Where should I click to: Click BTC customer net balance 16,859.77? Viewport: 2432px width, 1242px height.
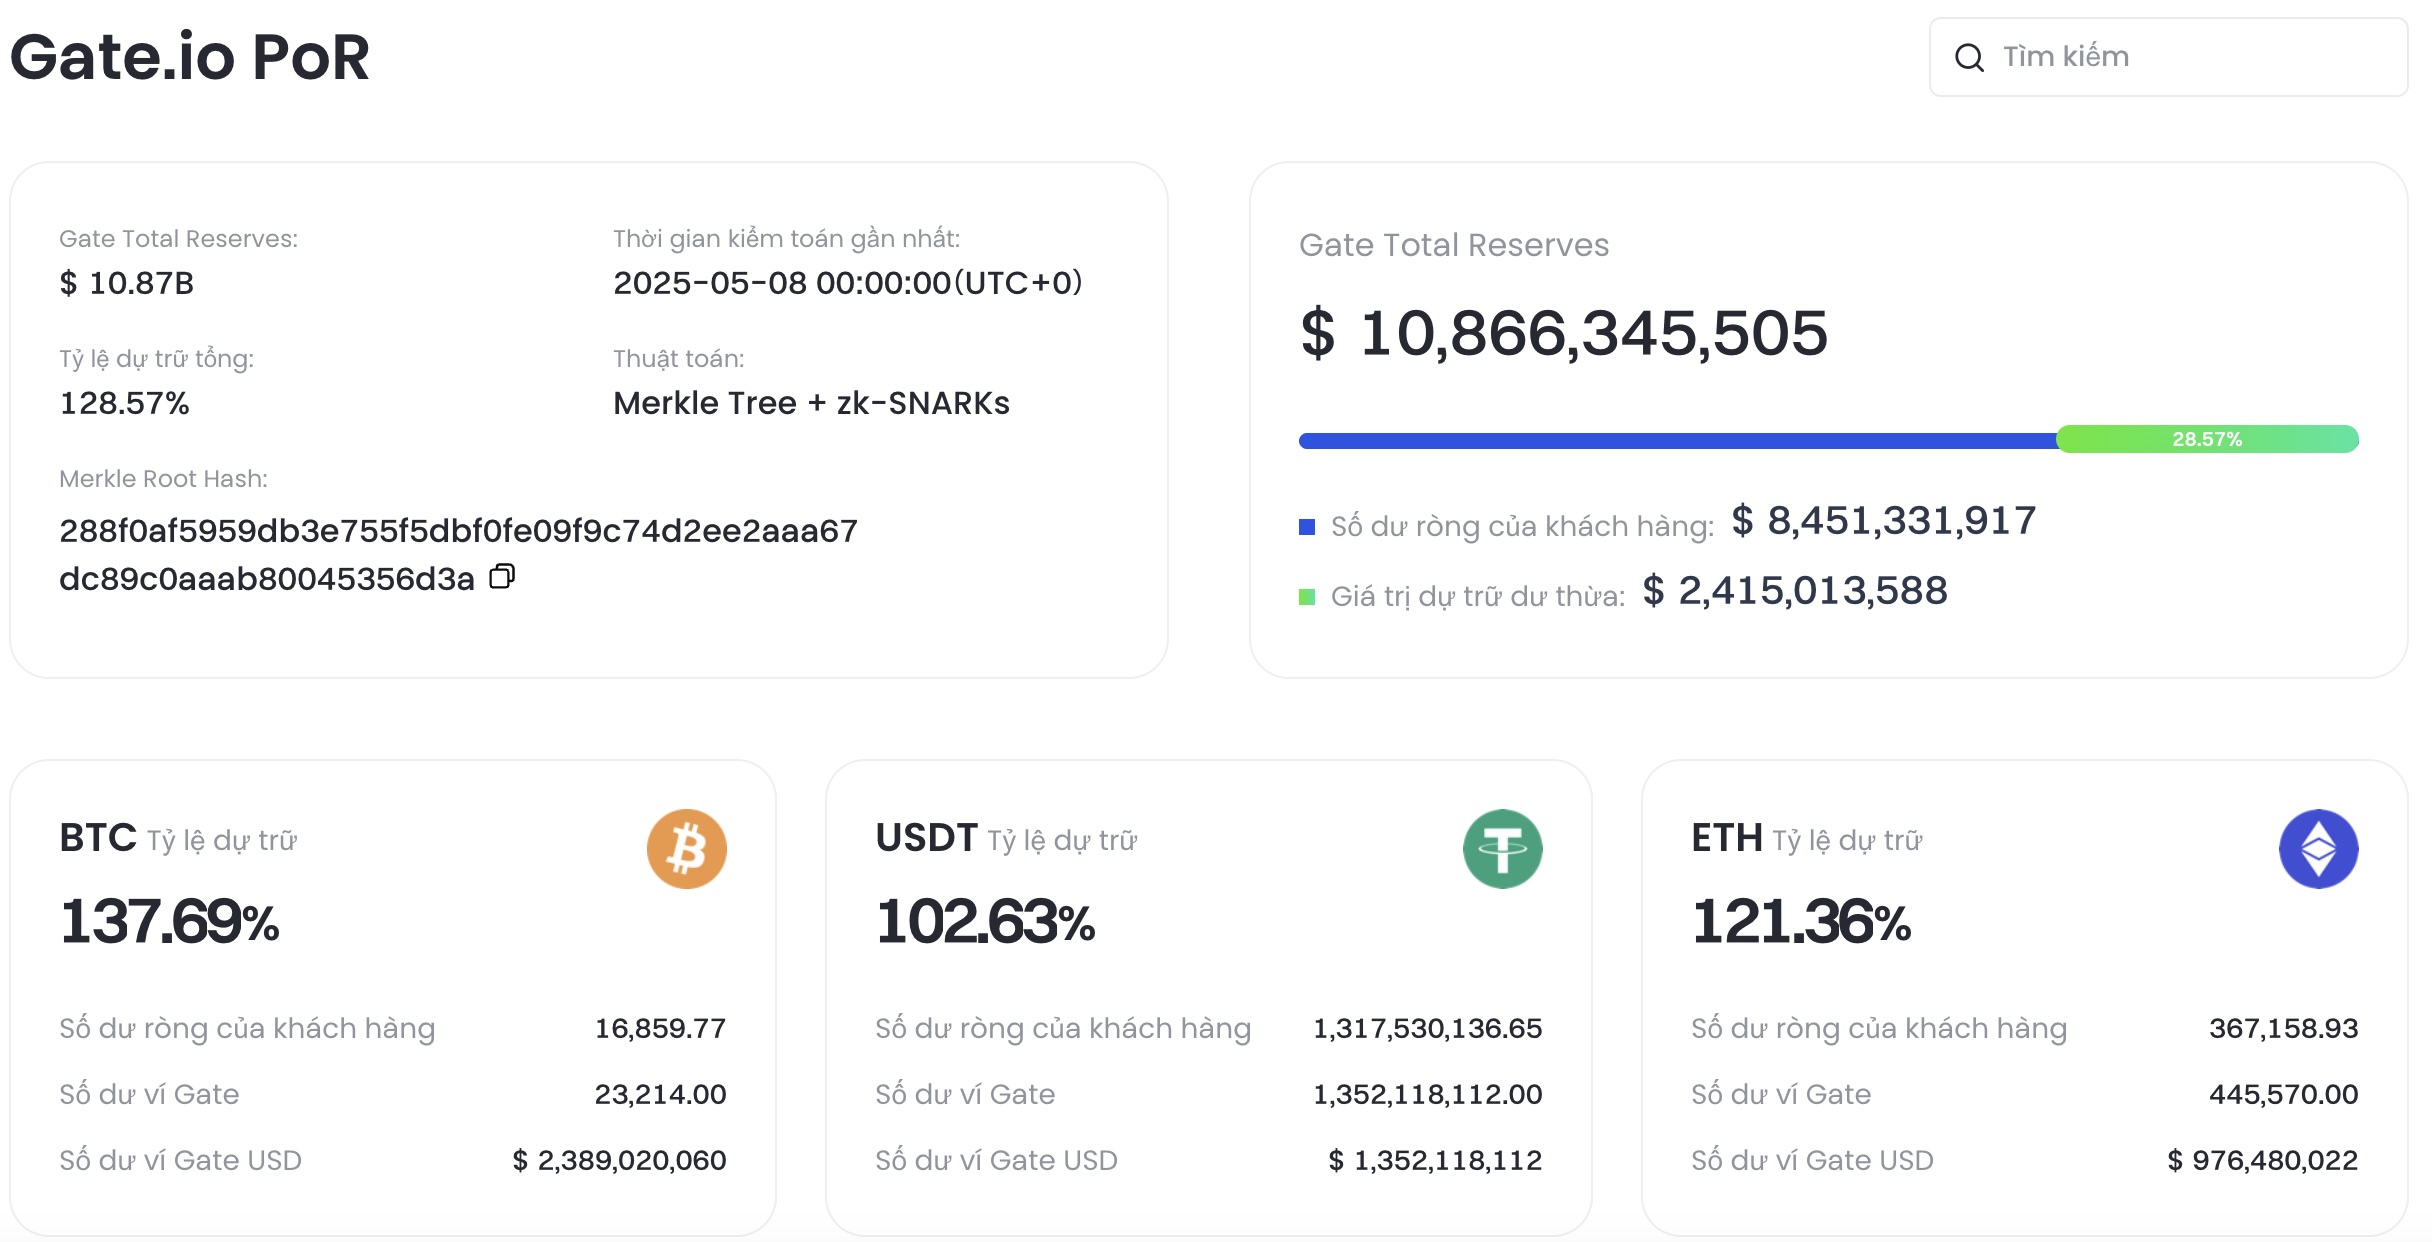coord(661,1028)
